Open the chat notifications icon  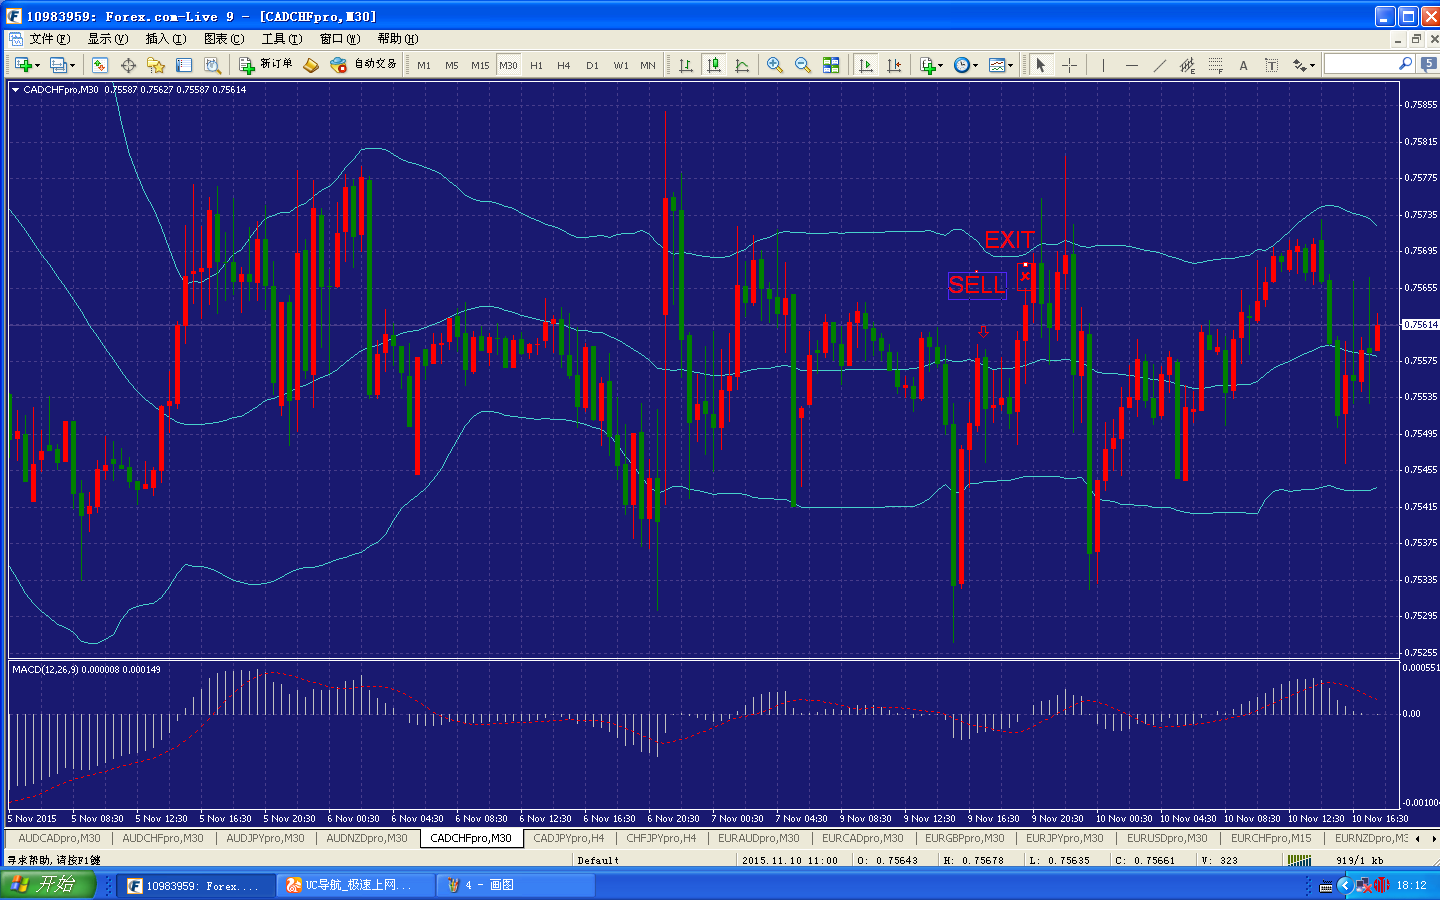click(1429, 64)
